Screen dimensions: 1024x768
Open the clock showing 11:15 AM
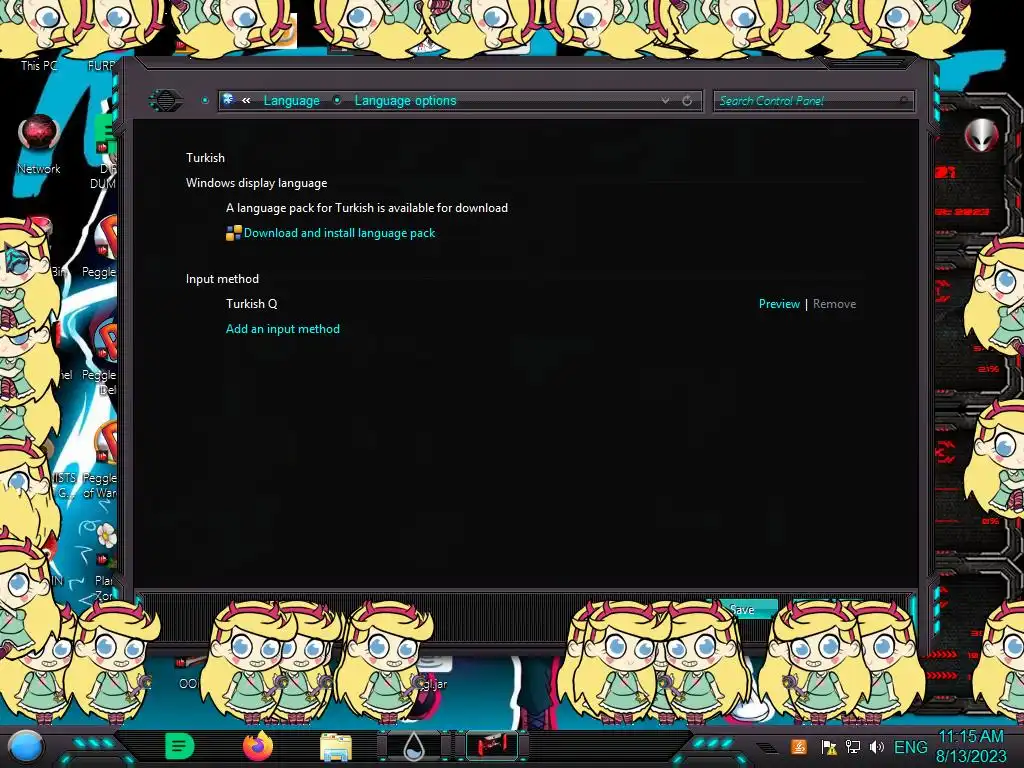pyautogui.click(x=971, y=746)
